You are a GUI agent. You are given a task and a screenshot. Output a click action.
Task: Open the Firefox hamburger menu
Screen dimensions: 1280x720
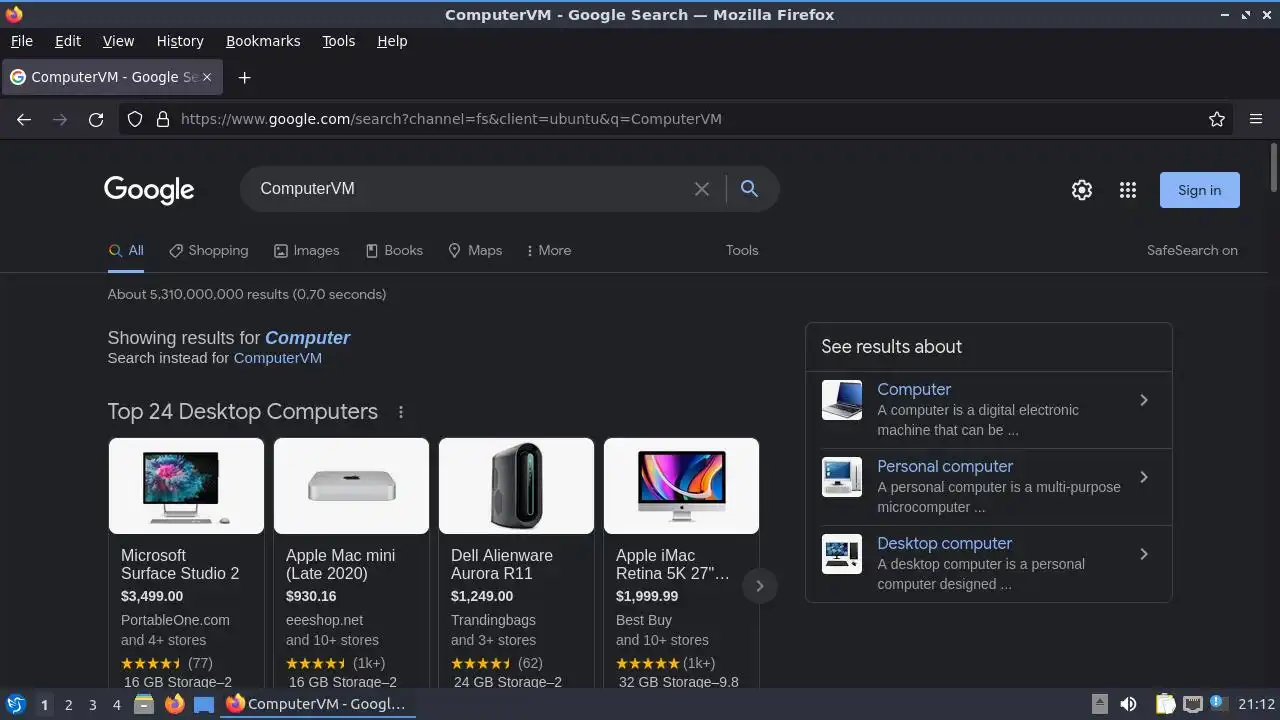click(x=1256, y=119)
